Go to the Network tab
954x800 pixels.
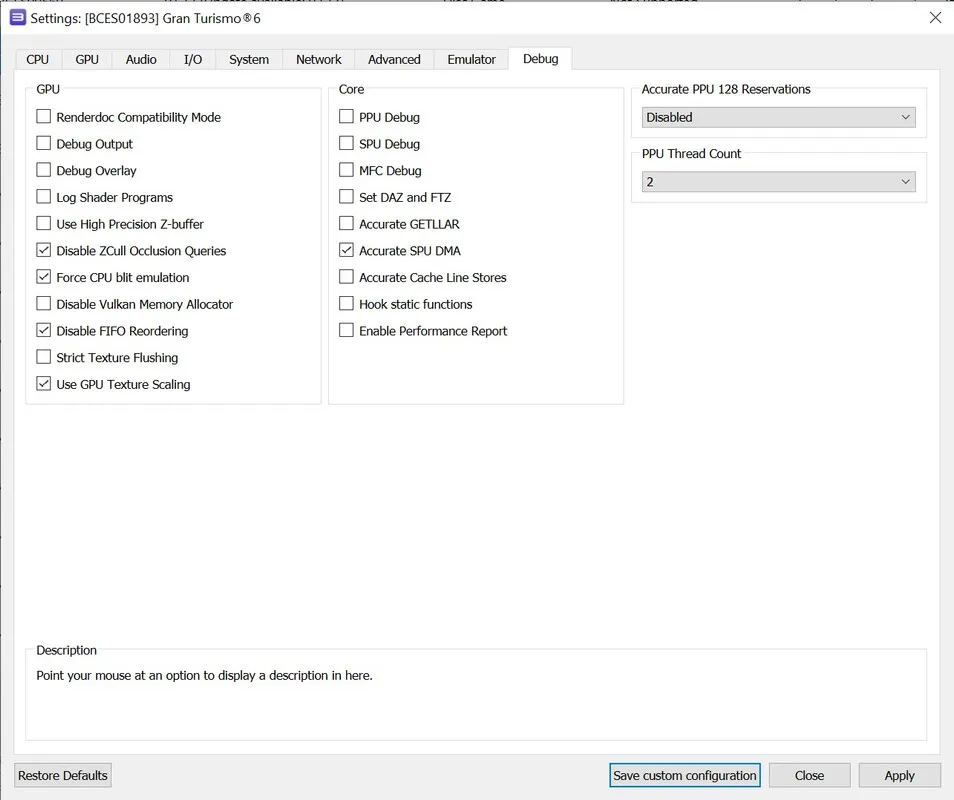[319, 60]
